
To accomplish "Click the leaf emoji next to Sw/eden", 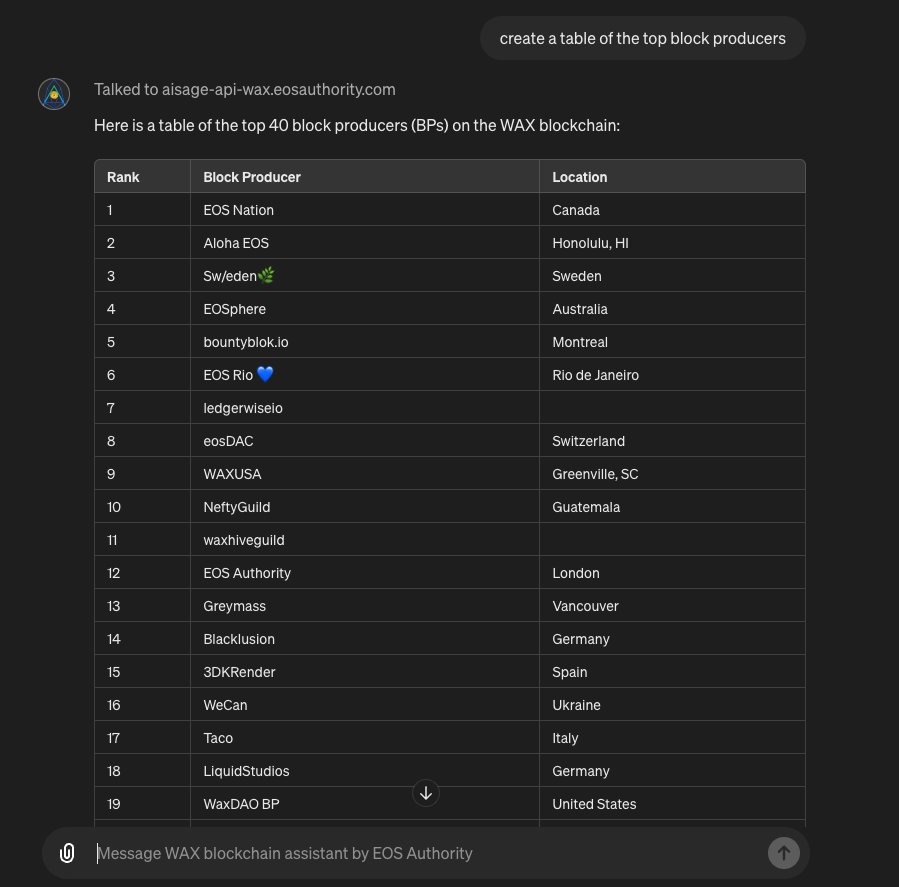I will (x=266, y=275).
